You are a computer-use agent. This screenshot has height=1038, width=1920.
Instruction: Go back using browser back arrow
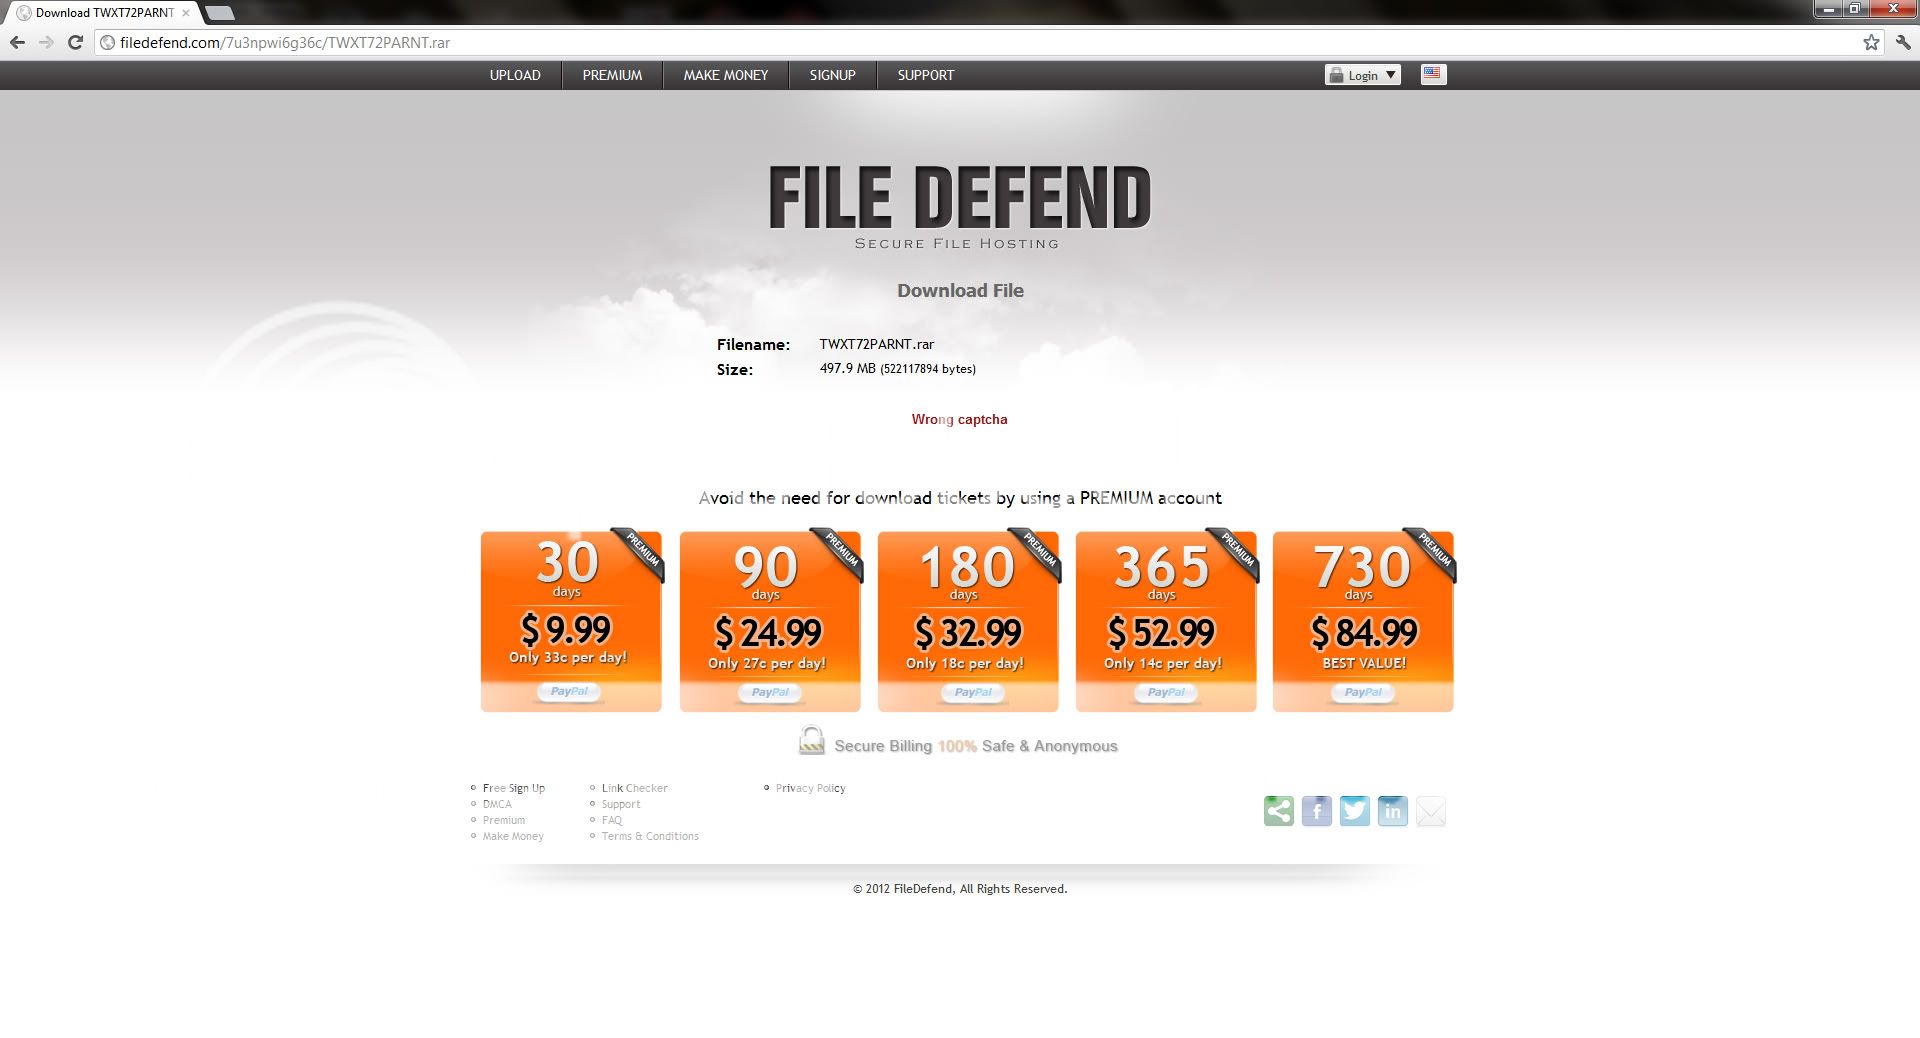click(17, 42)
